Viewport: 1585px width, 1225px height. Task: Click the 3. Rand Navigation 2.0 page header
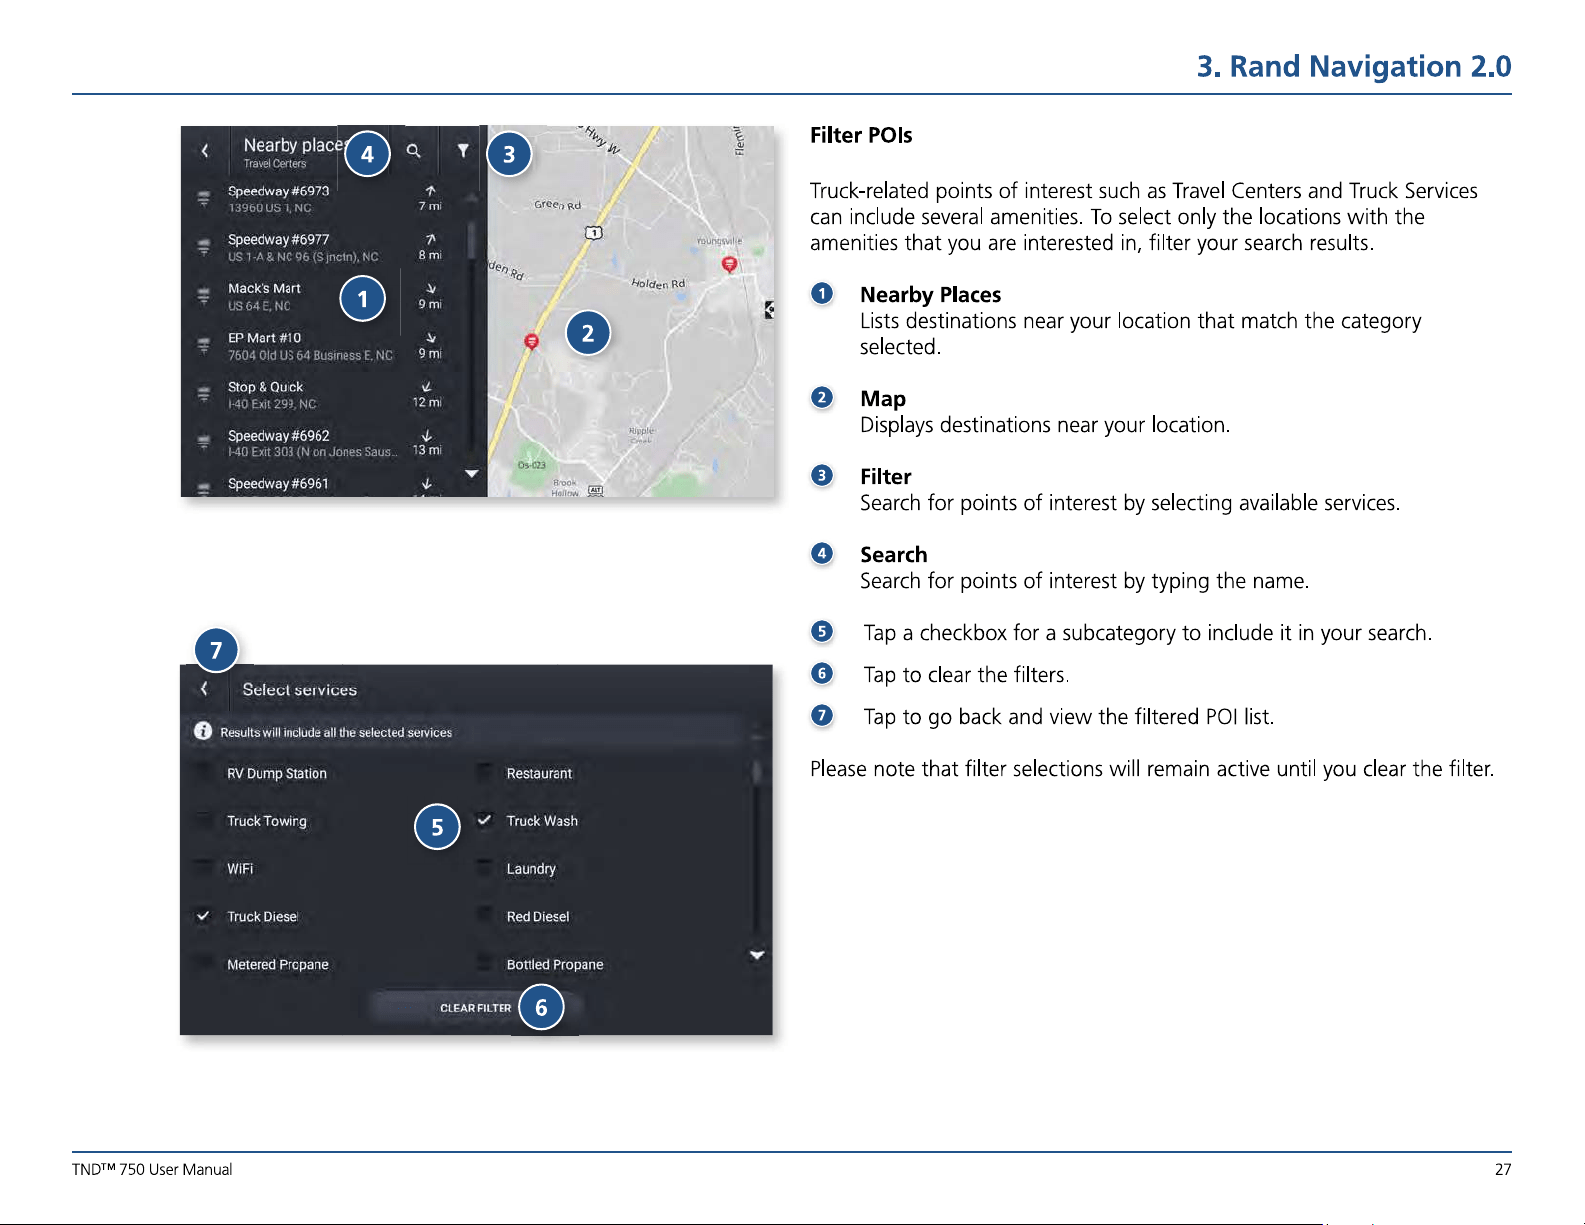coord(1354,66)
